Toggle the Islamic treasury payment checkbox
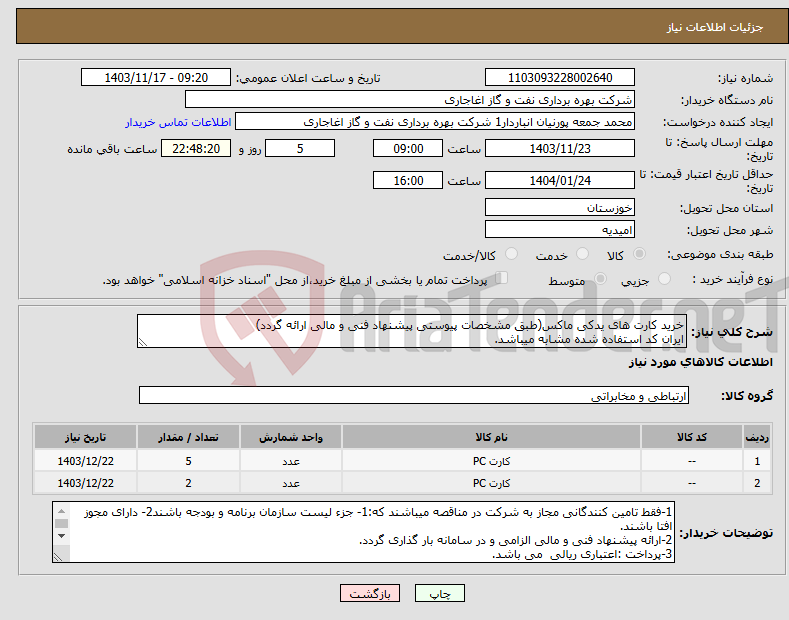This screenshot has width=789, height=620. tap(502, 277)
